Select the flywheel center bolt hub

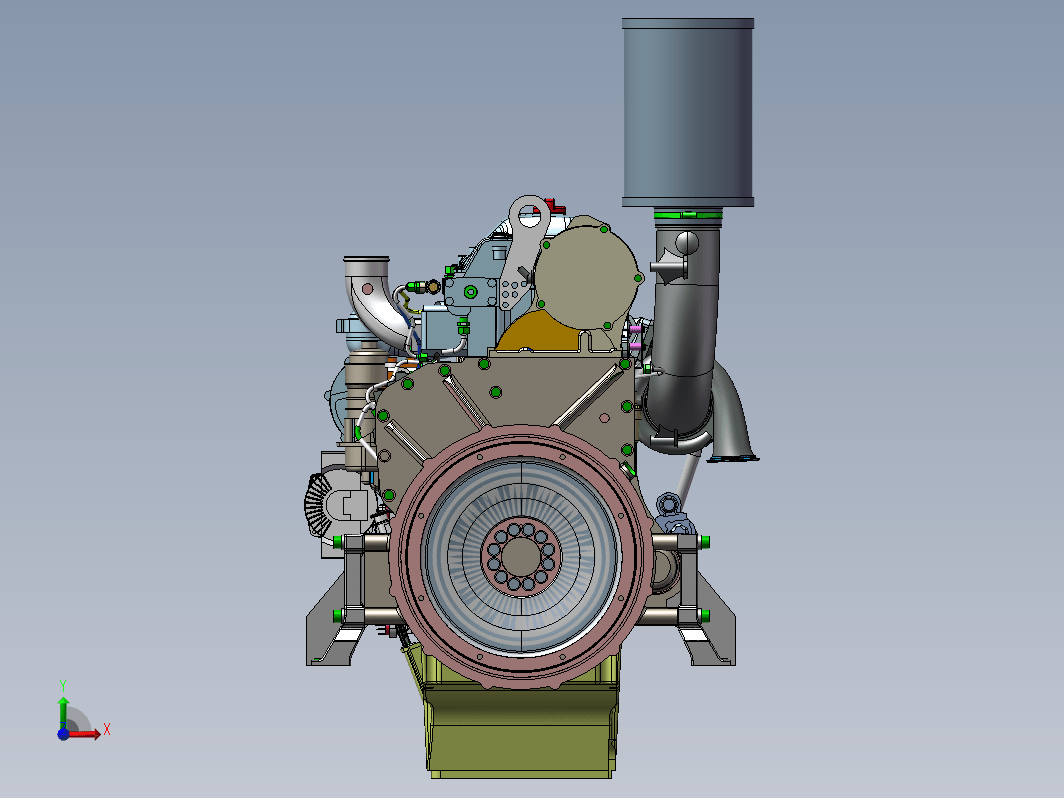(x=521, y=556)
